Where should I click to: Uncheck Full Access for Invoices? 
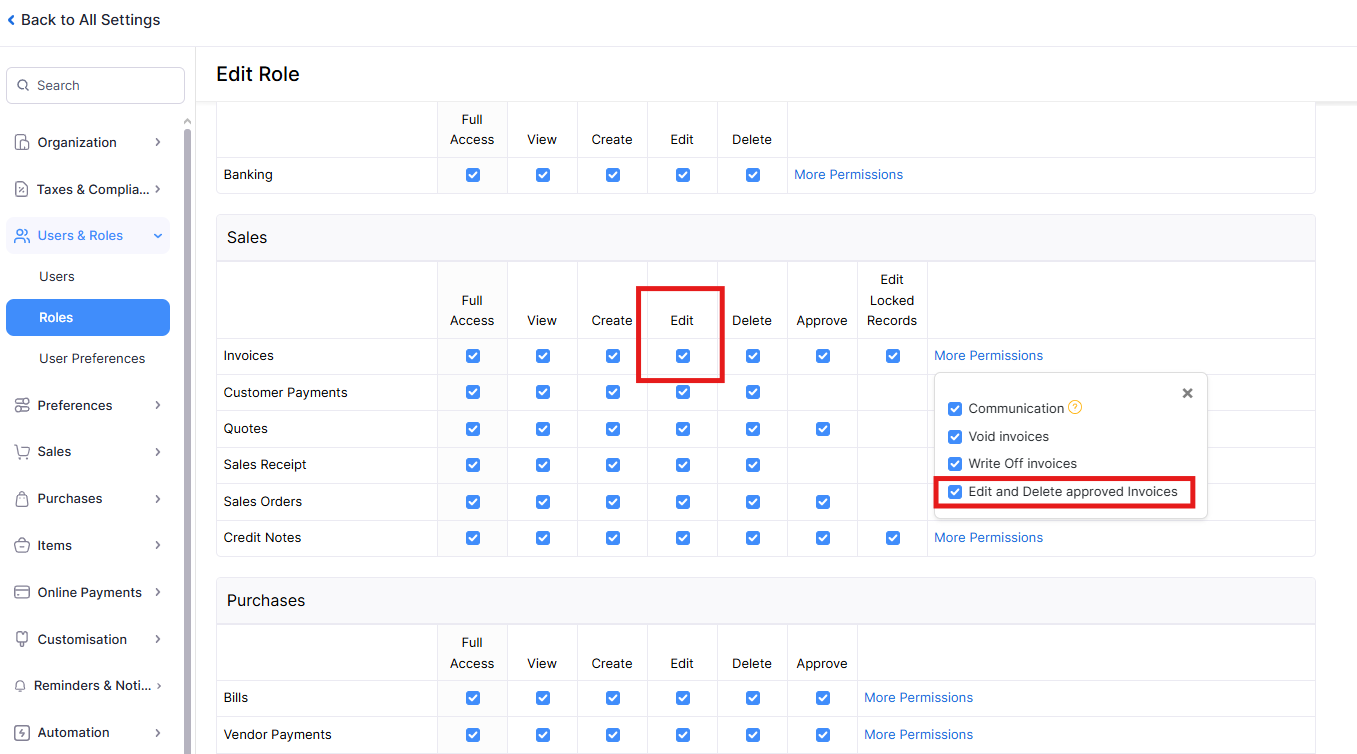(x=473, y=356)
